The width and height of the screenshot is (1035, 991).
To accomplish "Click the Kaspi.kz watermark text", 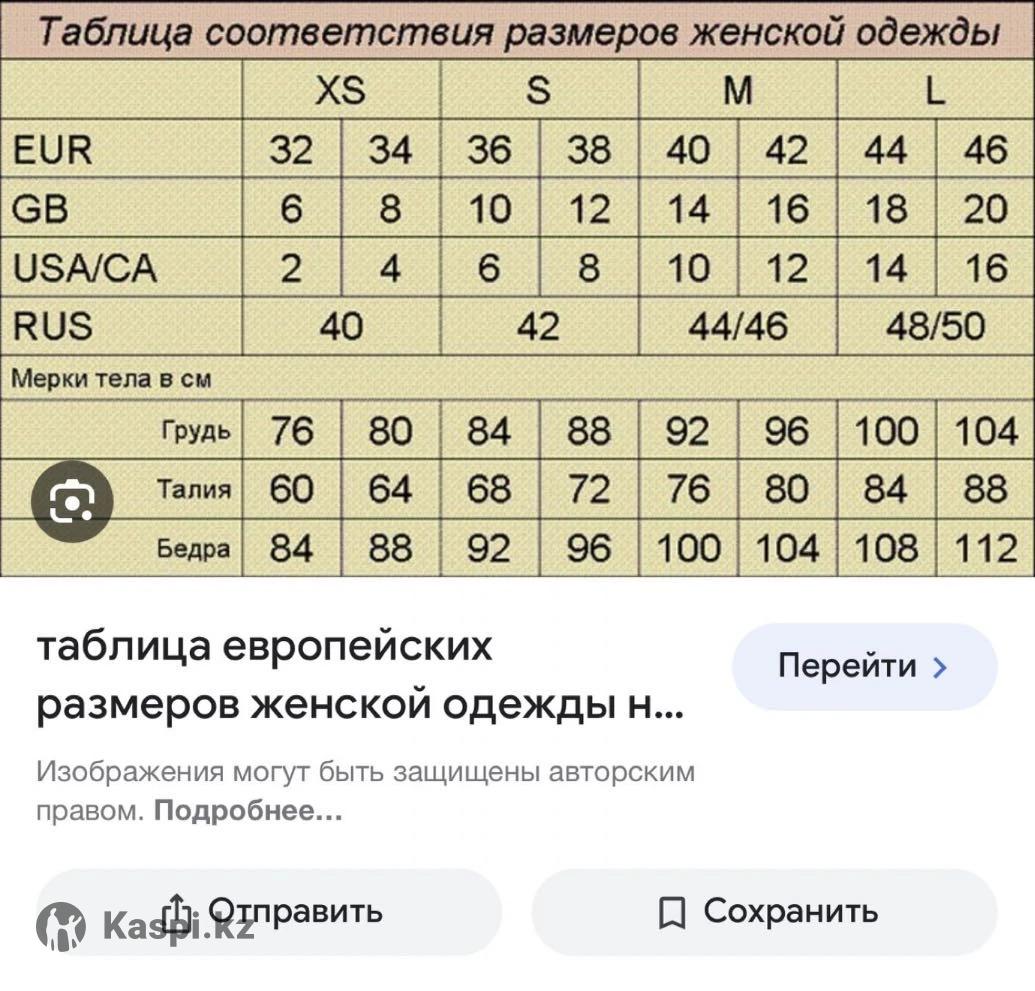I will [178, 926].
